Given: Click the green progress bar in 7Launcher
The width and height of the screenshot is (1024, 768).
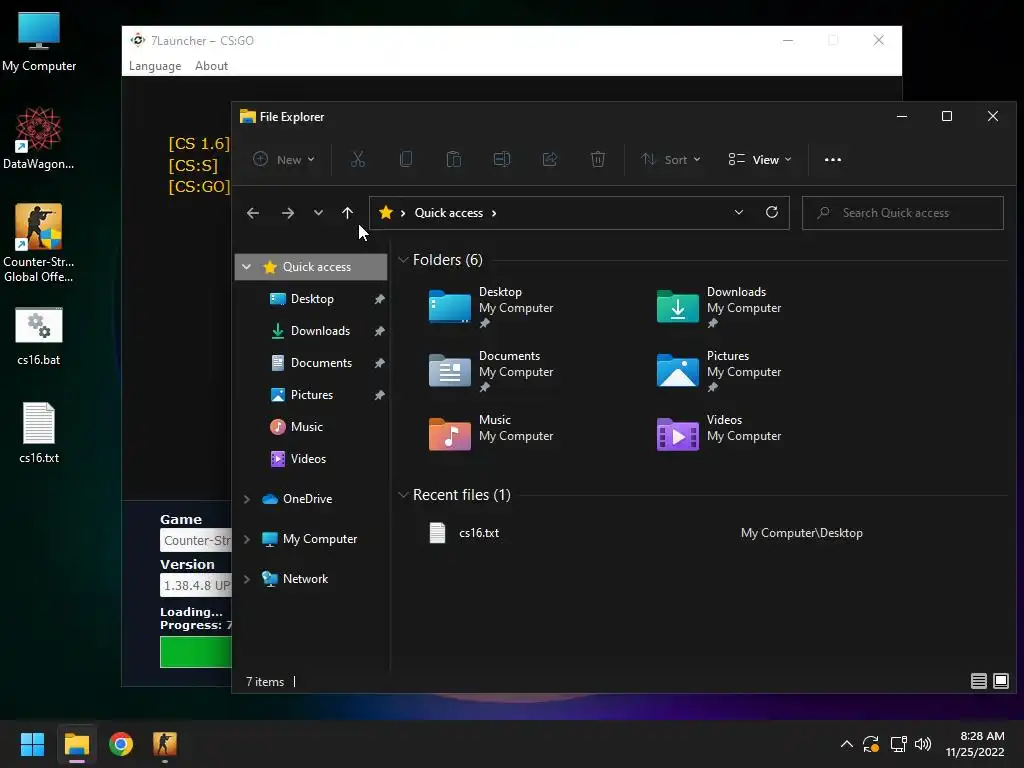Looking at the screenshot, I should (x=195, y=652).
